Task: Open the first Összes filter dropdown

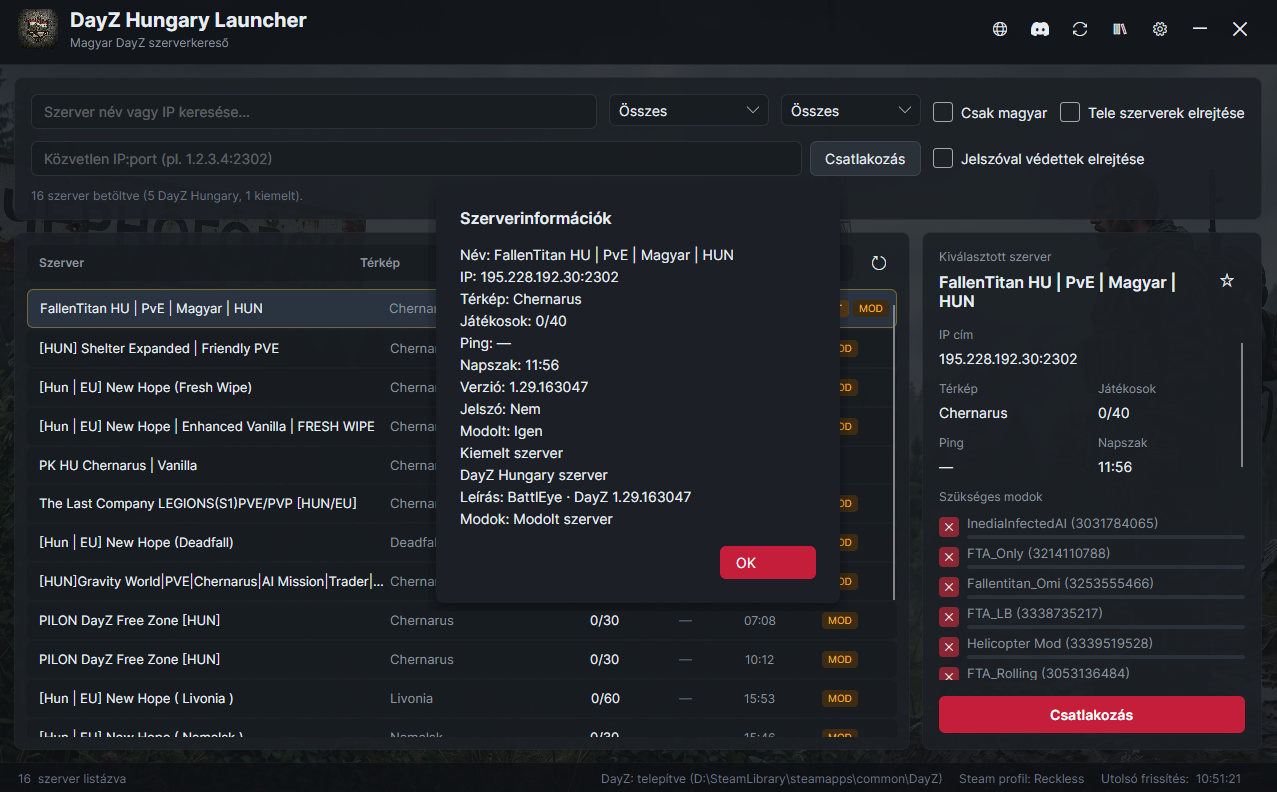Action: coord(689,110)
